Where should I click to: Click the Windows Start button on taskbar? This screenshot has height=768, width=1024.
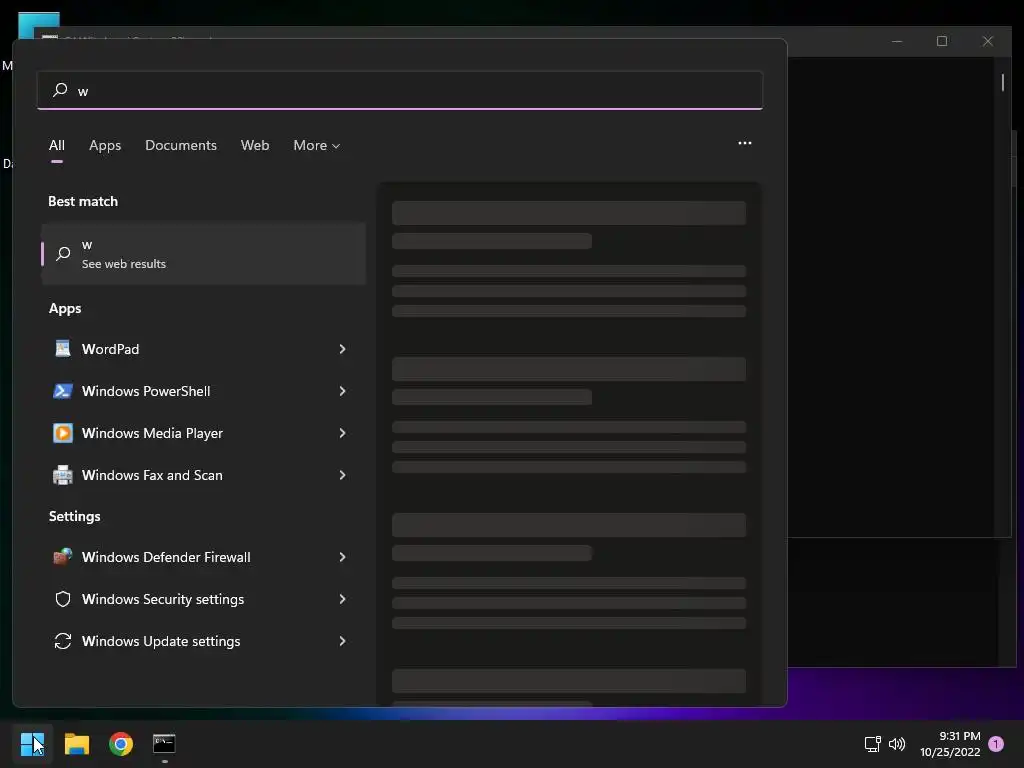point(33,744)
